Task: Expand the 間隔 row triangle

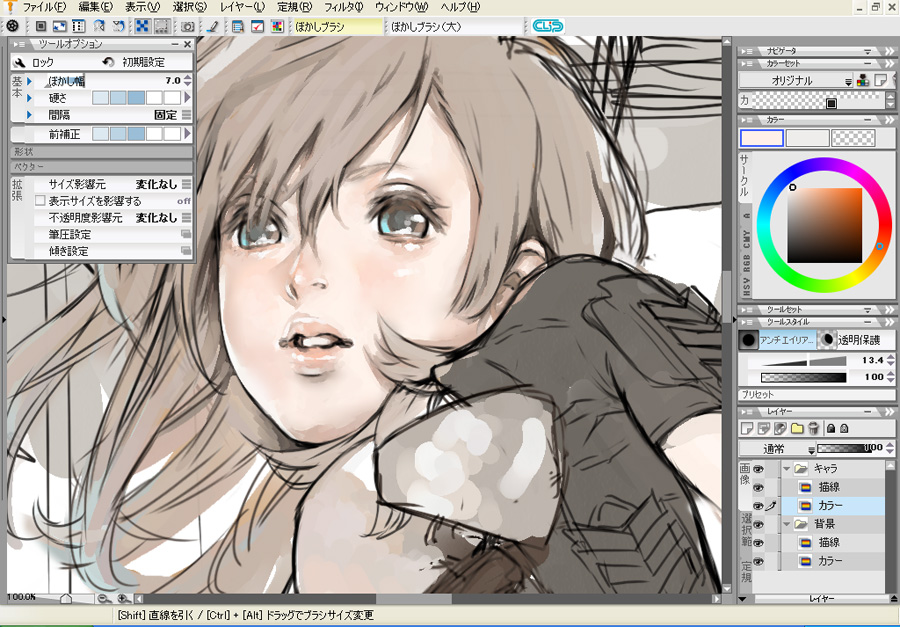Action: pyautogui.click(x=29, y=115)
